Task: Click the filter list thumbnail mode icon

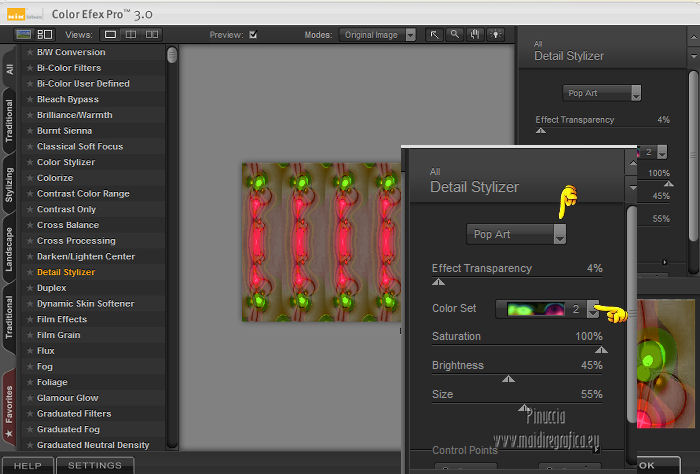Action: click(x=23, y=34)
